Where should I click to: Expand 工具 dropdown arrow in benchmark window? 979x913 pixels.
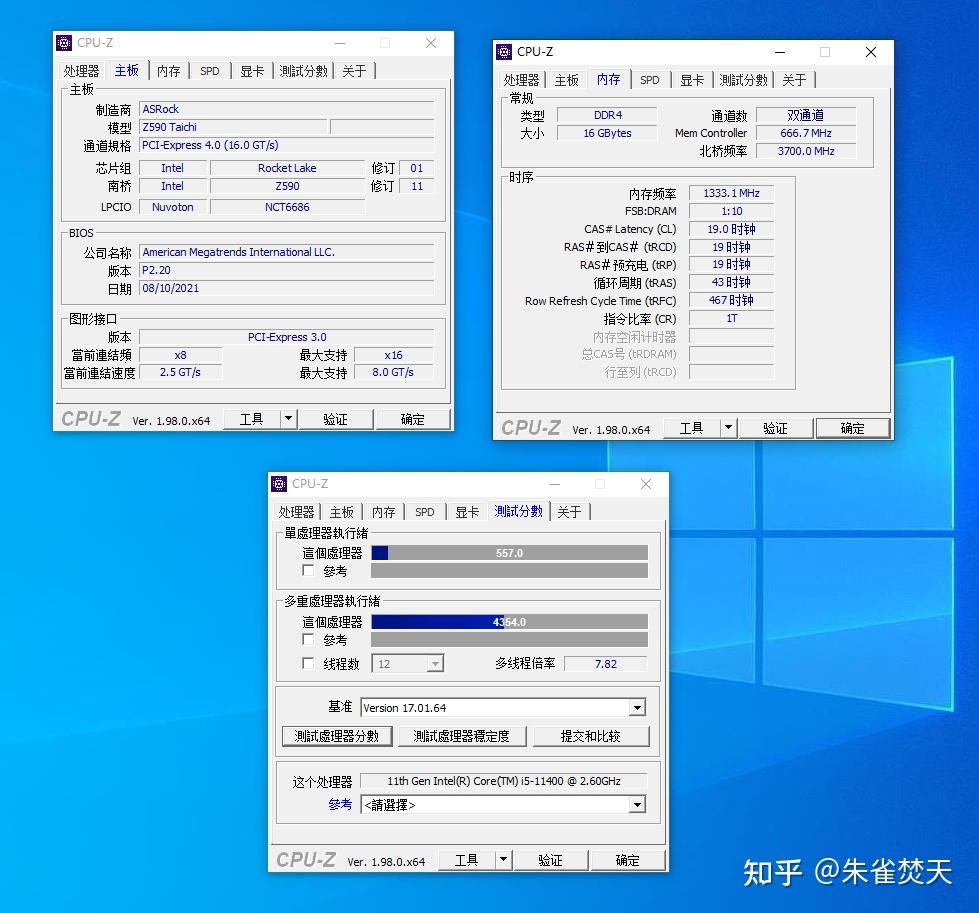(x=503, y=860)
